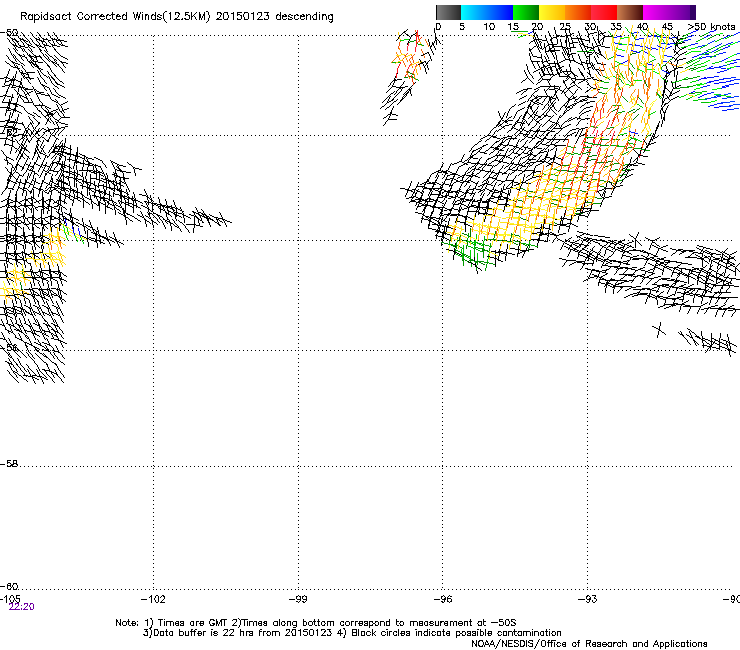Click the 'Note: 1) Times are GMT' footnote line
The height and width of the screenshot is (650, 740).
tap(316, 623)
